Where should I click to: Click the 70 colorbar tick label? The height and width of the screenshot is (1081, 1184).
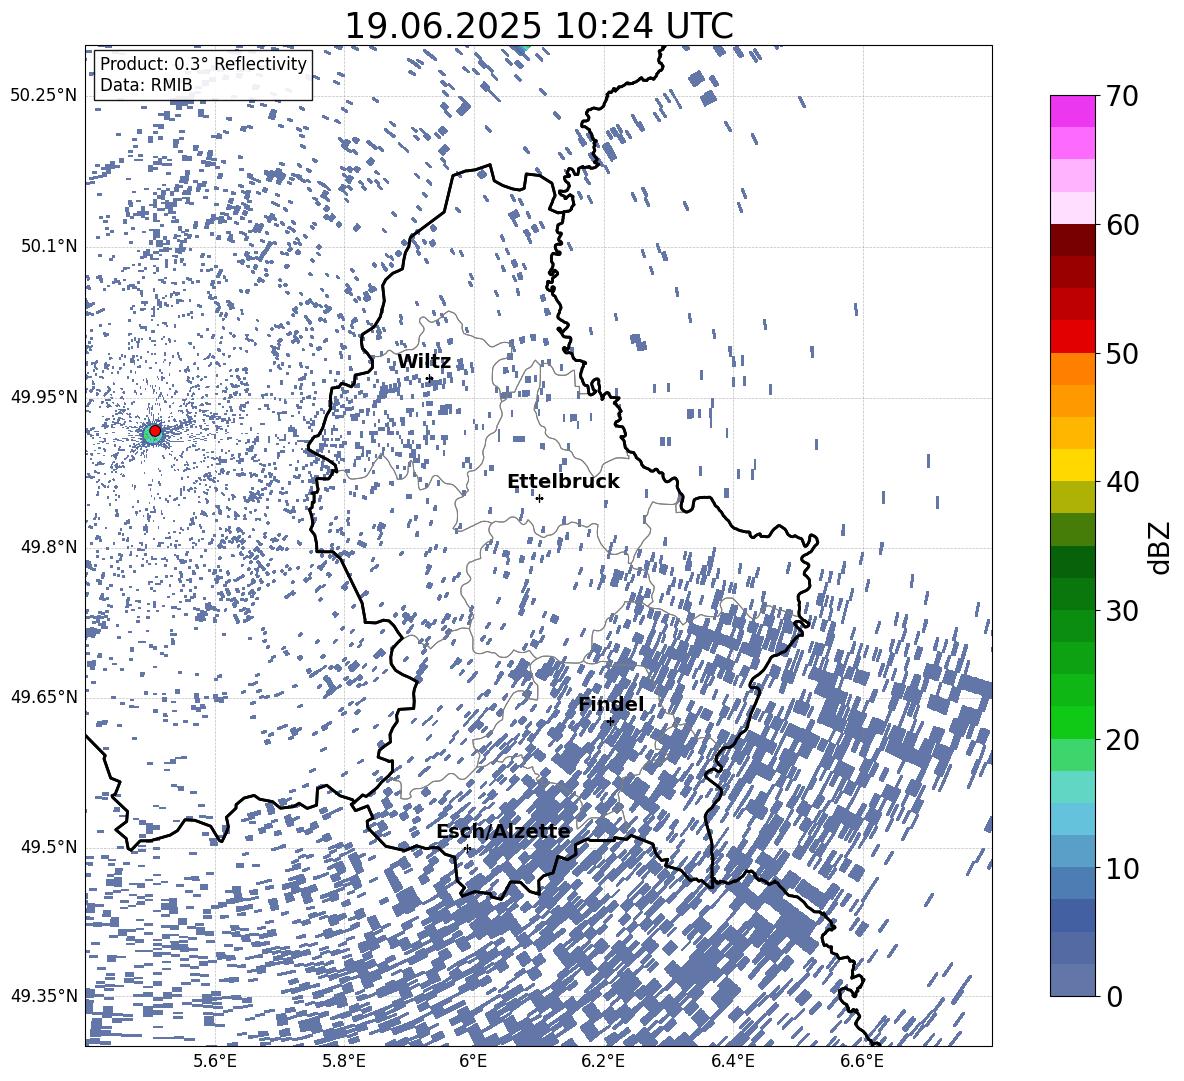pyautogui.click(x=1122, y=96)
